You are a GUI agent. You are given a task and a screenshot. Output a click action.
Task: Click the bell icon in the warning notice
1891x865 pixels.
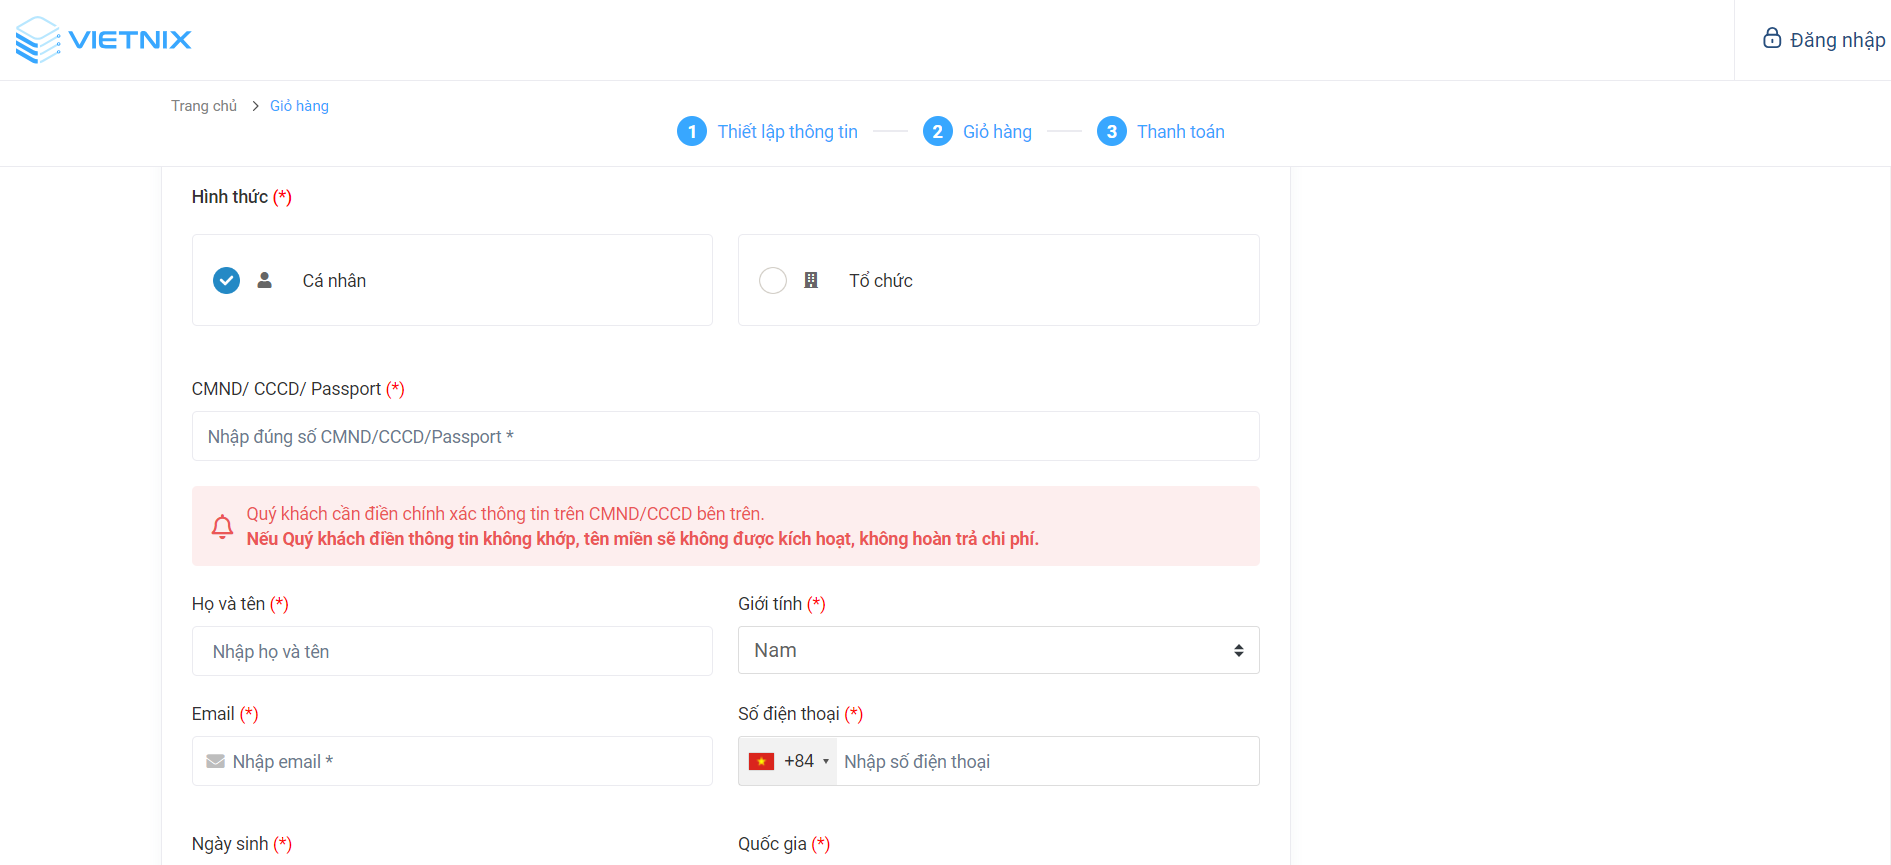pyautogui.click(x=222, y=526)
